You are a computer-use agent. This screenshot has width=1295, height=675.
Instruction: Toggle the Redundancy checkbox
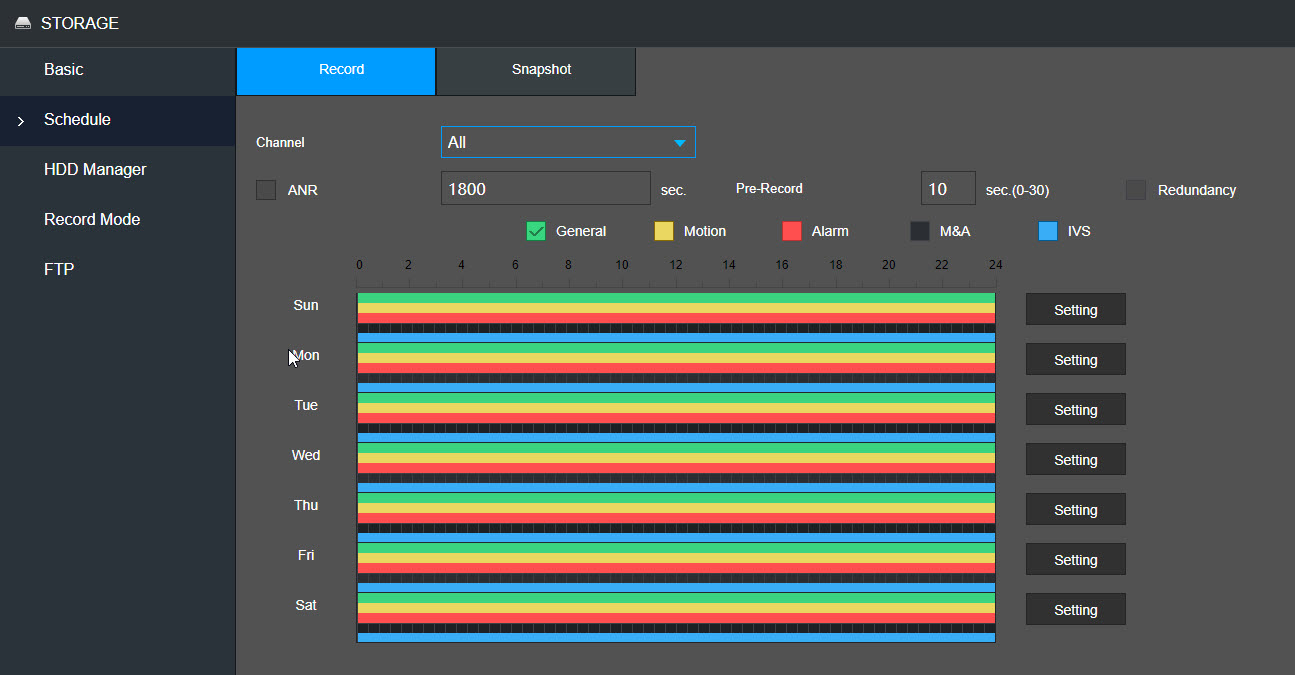point(1136,189)
